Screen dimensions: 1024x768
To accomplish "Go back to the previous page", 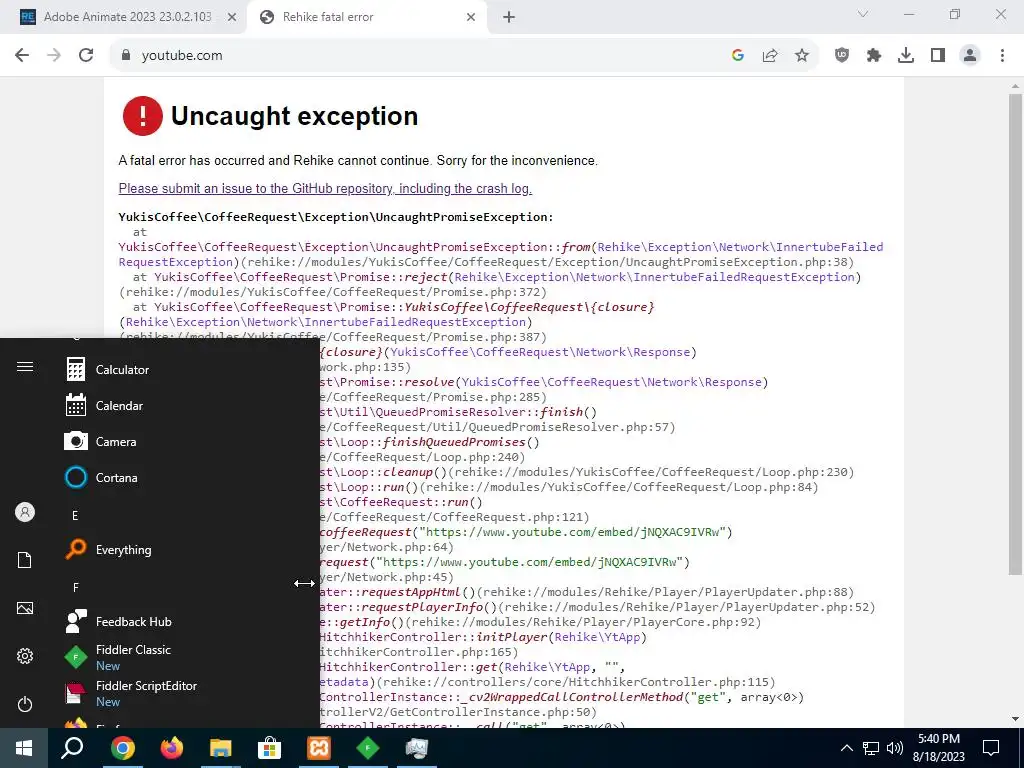I will pos(22,56).
